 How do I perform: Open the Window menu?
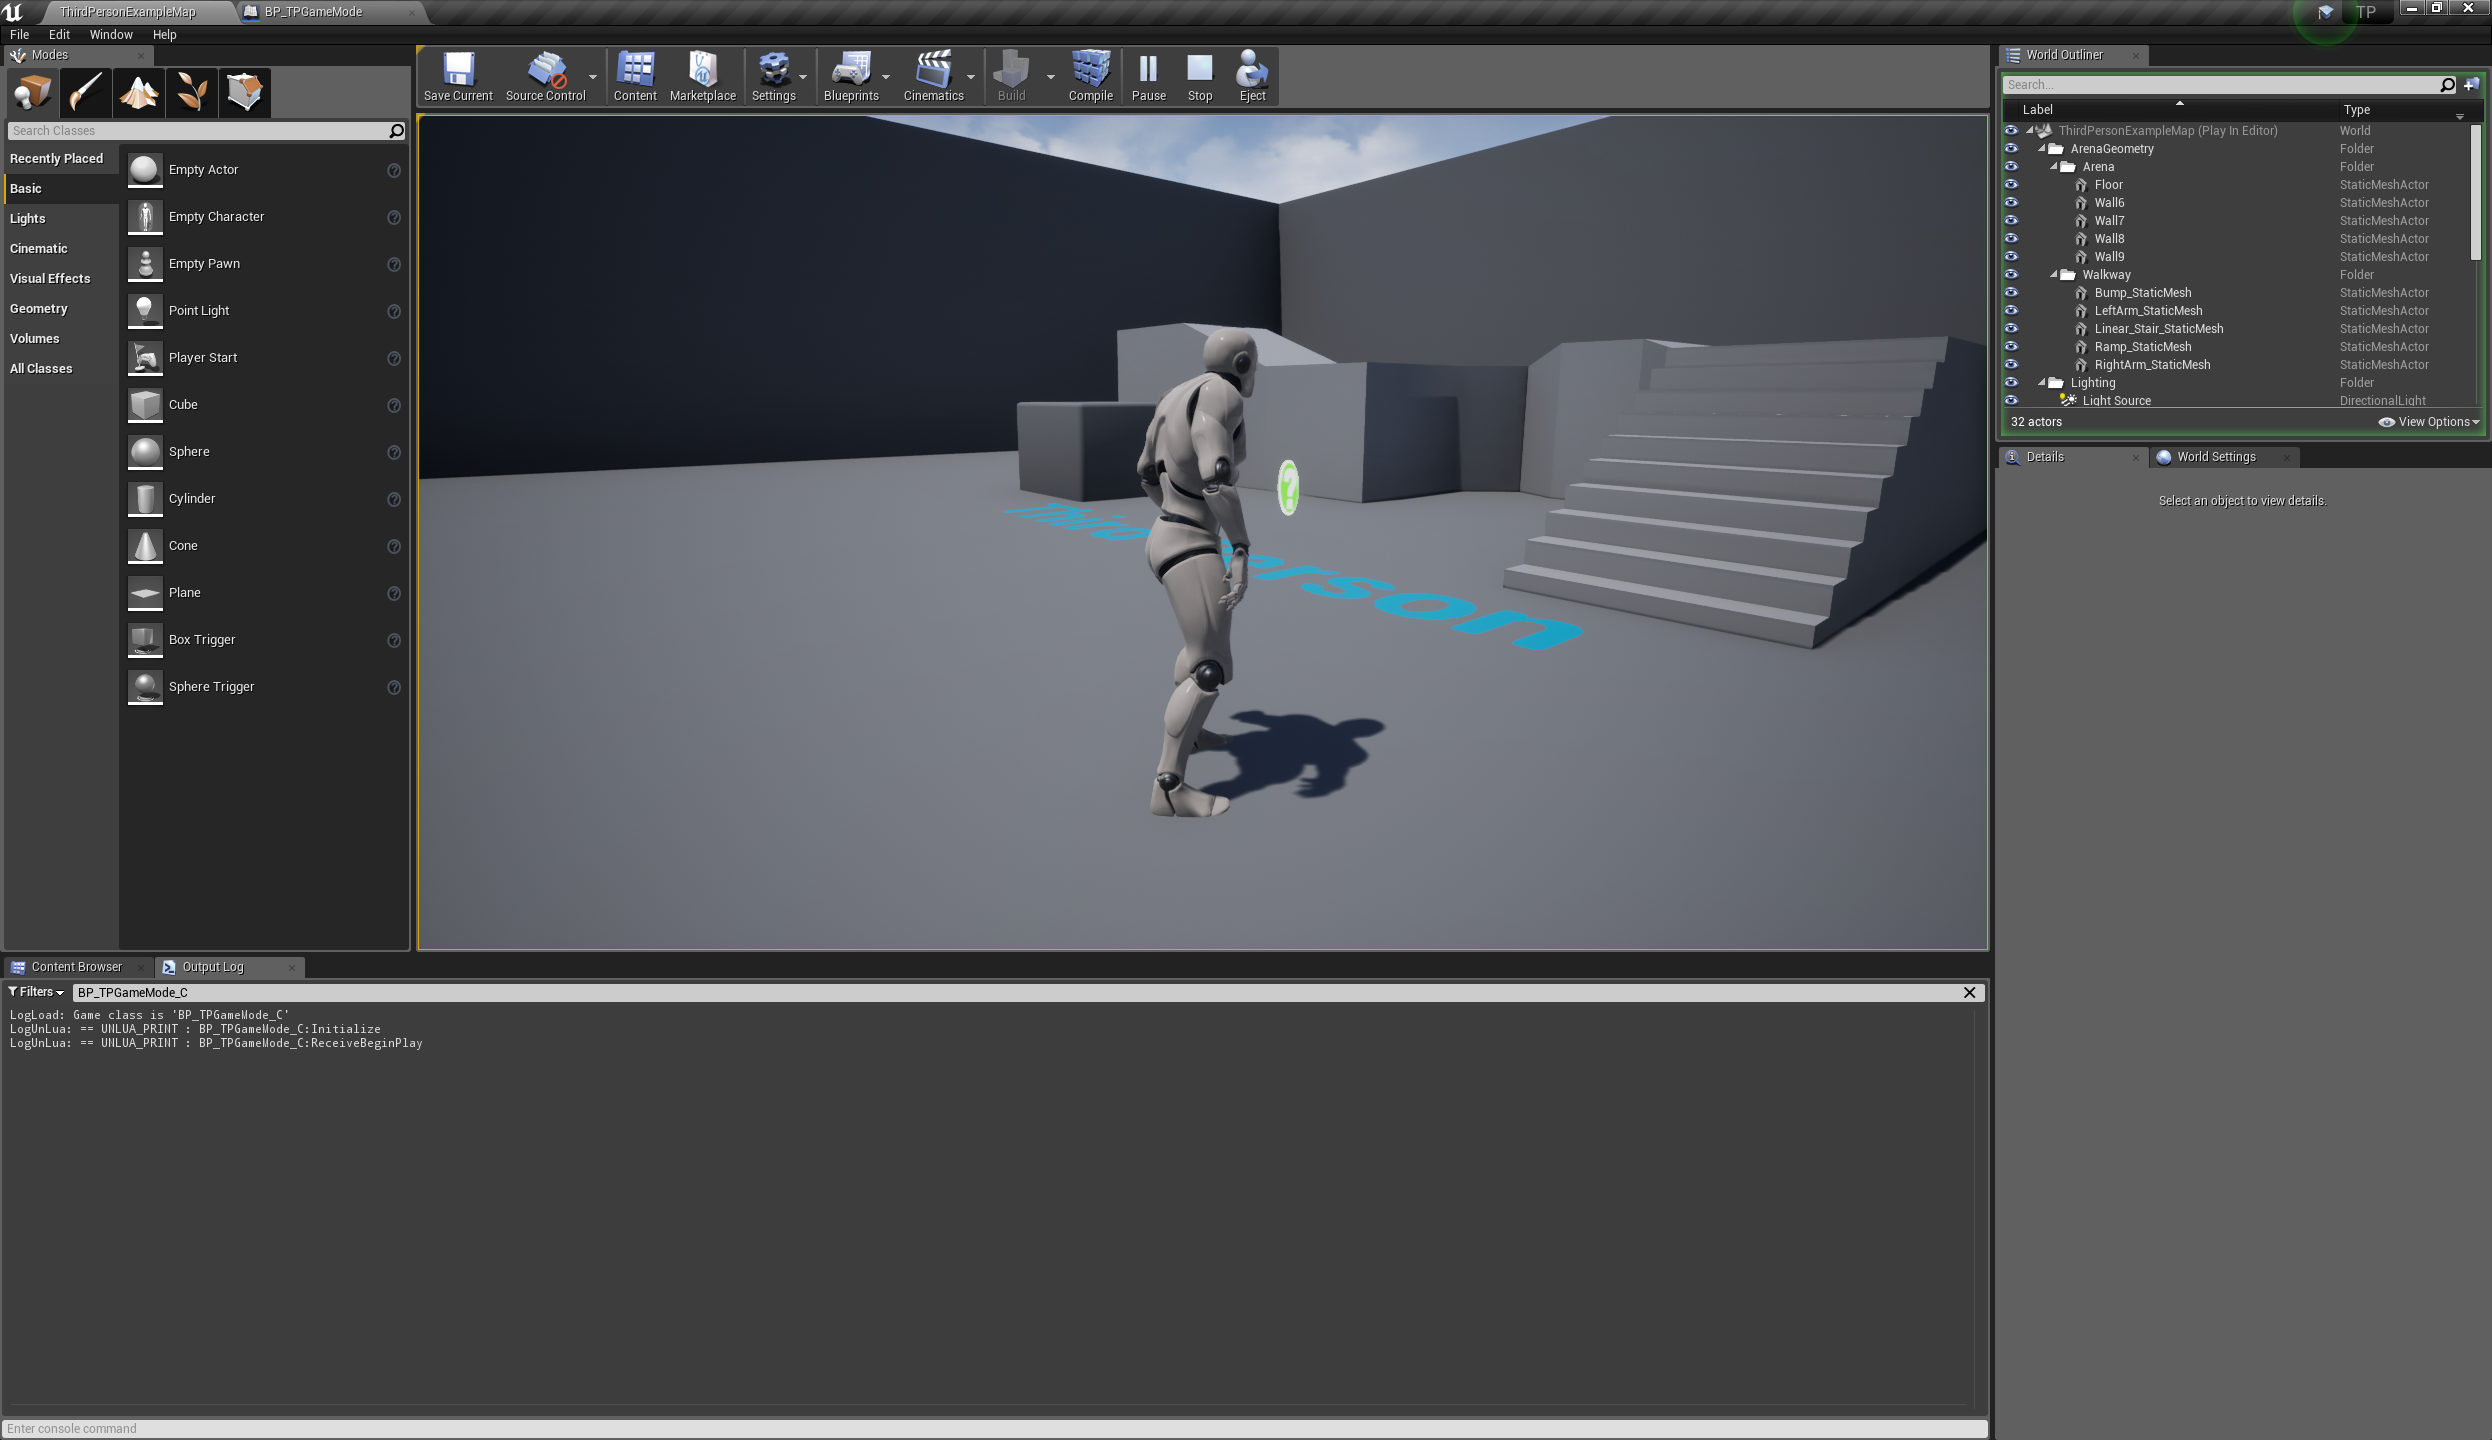111,34
